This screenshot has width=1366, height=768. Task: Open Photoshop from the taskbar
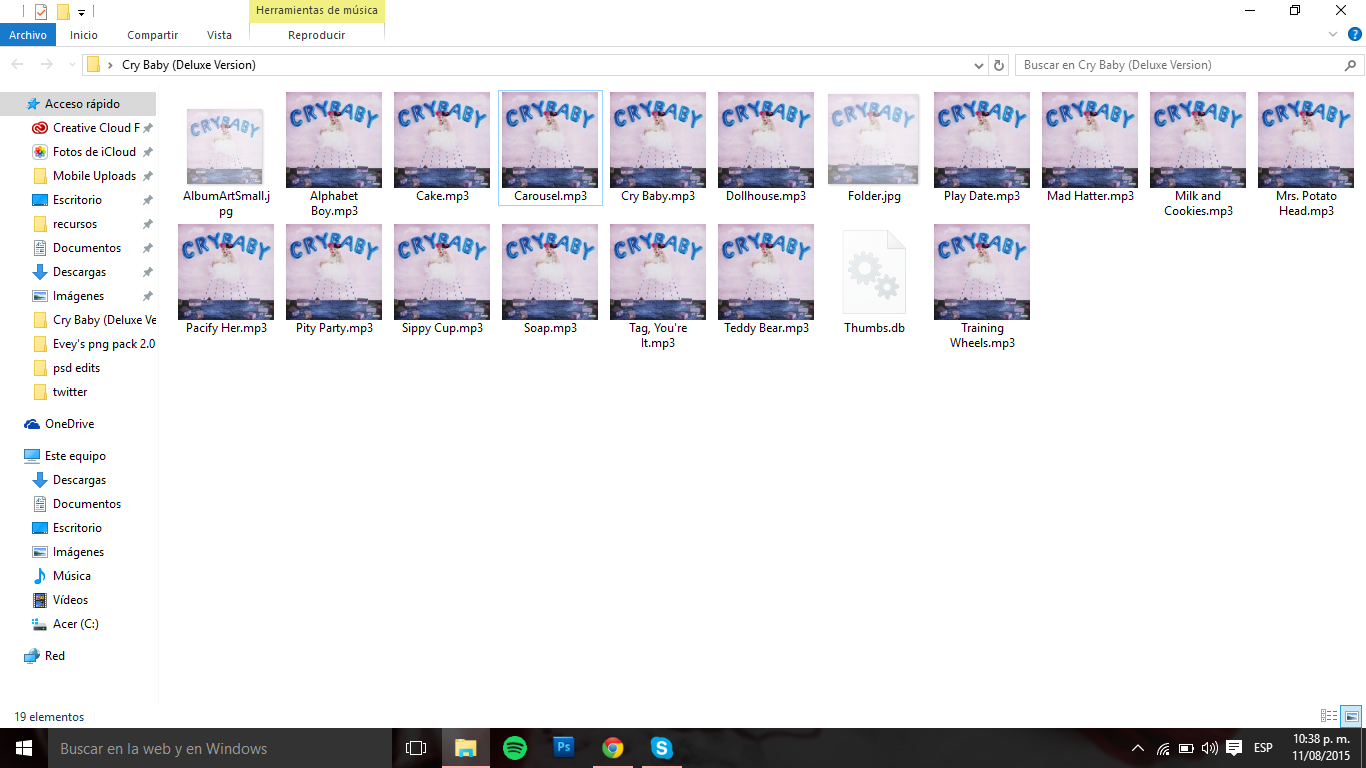tap(564, 748)
